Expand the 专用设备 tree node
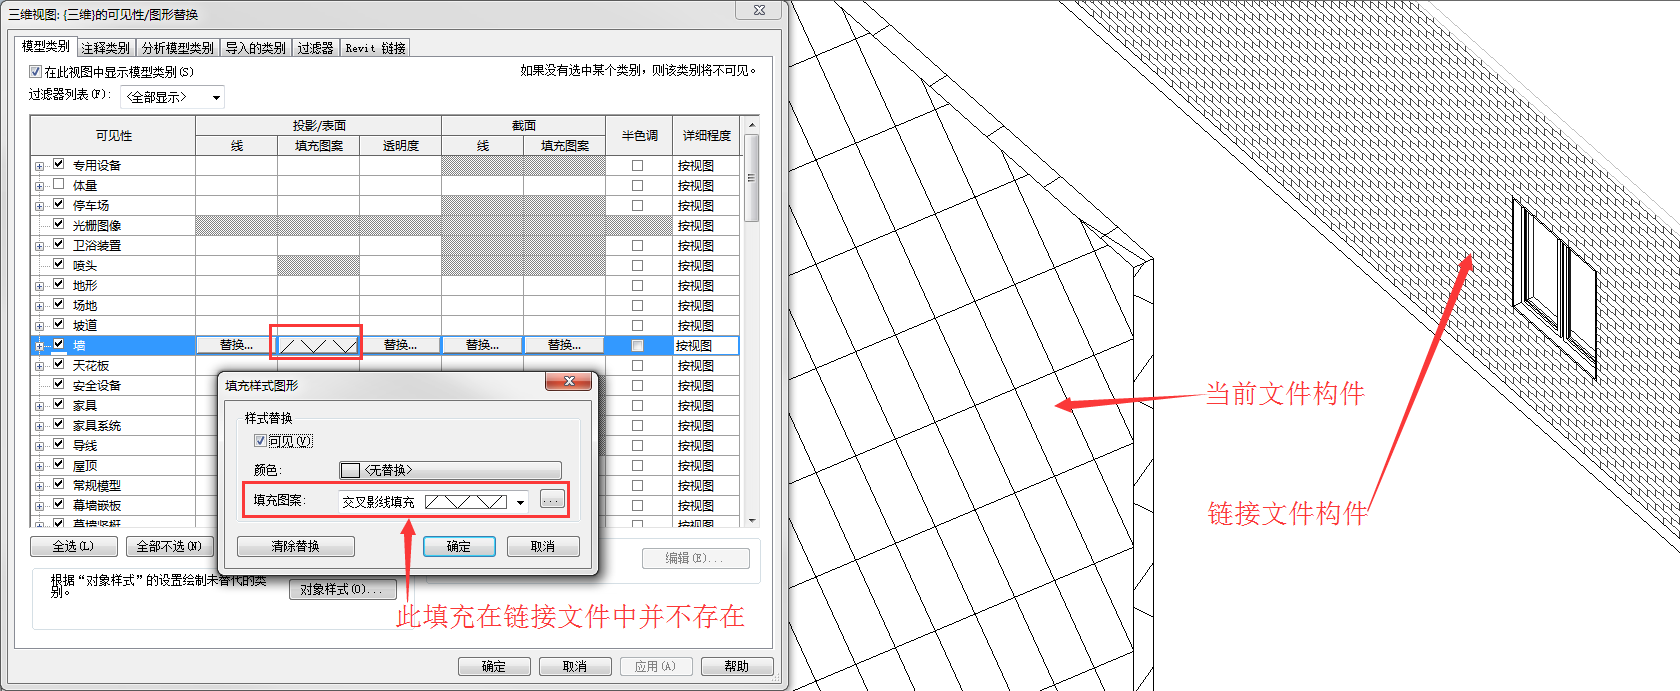 point(39,166)
